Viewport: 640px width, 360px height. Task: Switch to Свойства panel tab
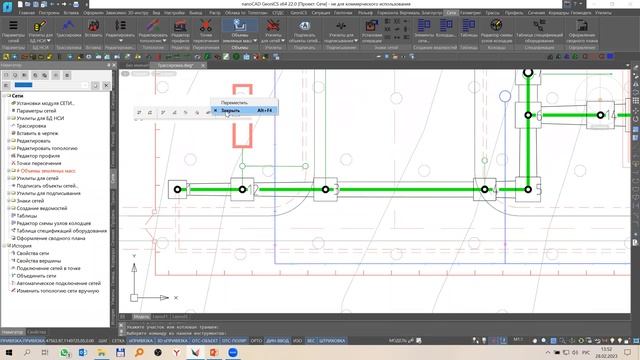coord(36,332)
